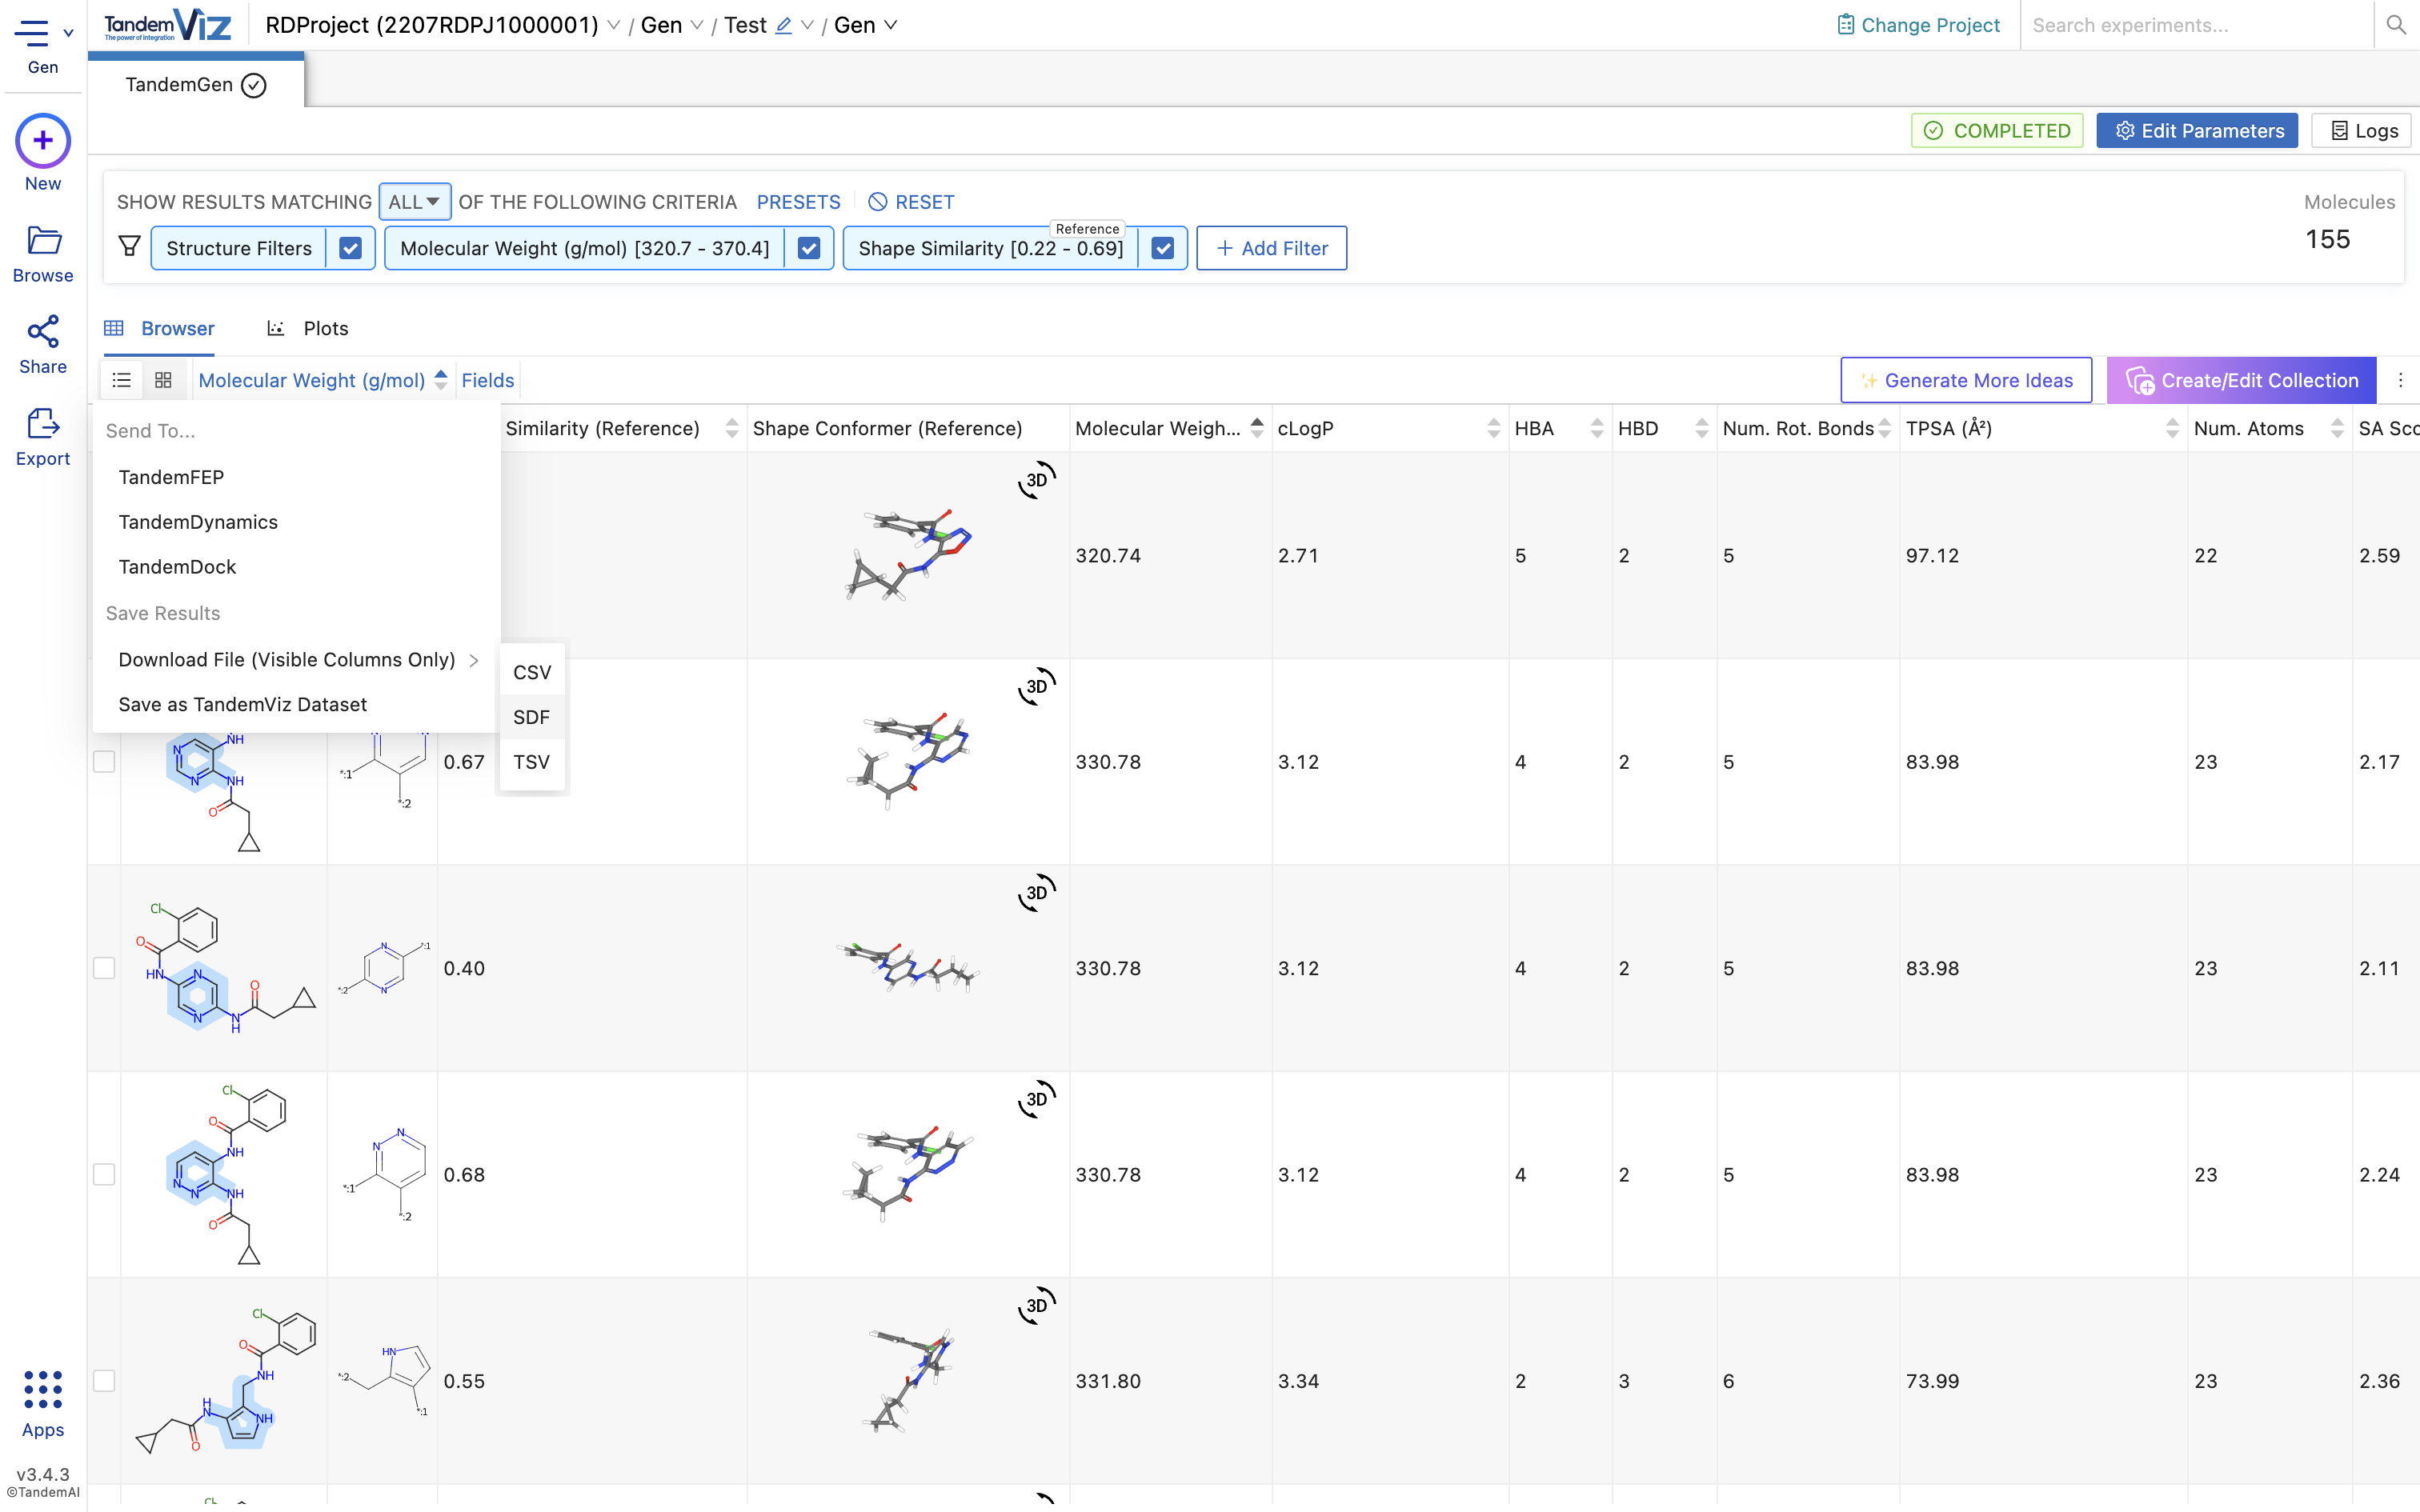Viewport: 2420px width, 1512px height.
Task: Open the Apps grid icon
Action: pyautogui.click(x=43, y=1390)
